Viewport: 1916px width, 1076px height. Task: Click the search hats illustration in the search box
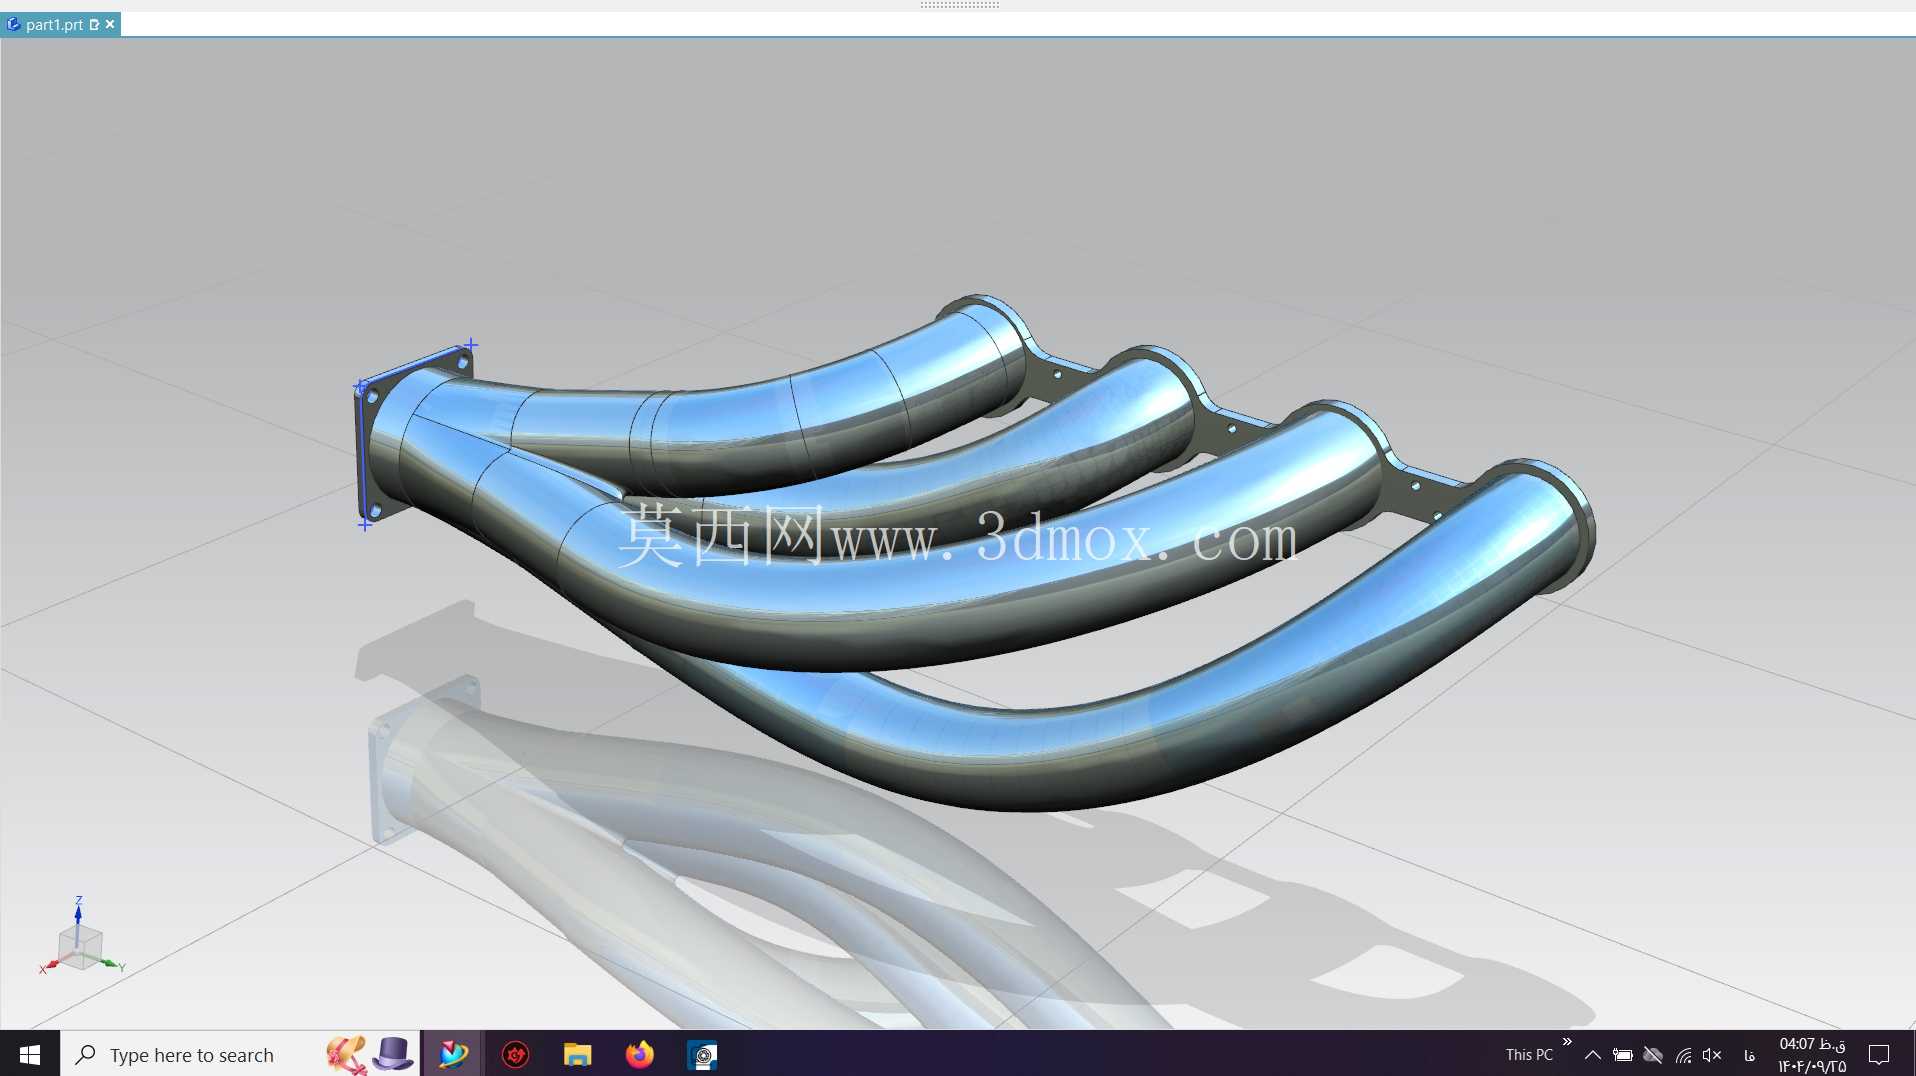click(370, 1054)
